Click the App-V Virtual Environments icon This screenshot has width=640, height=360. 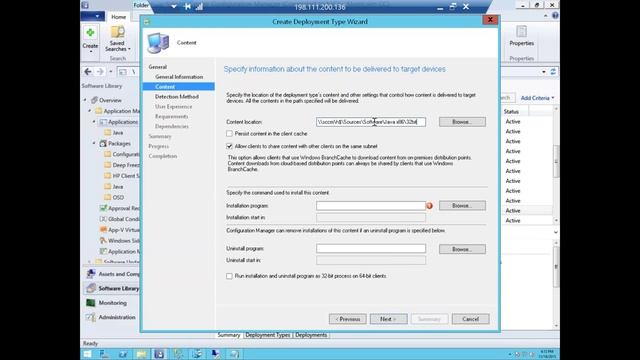click(x=103, y=230)
